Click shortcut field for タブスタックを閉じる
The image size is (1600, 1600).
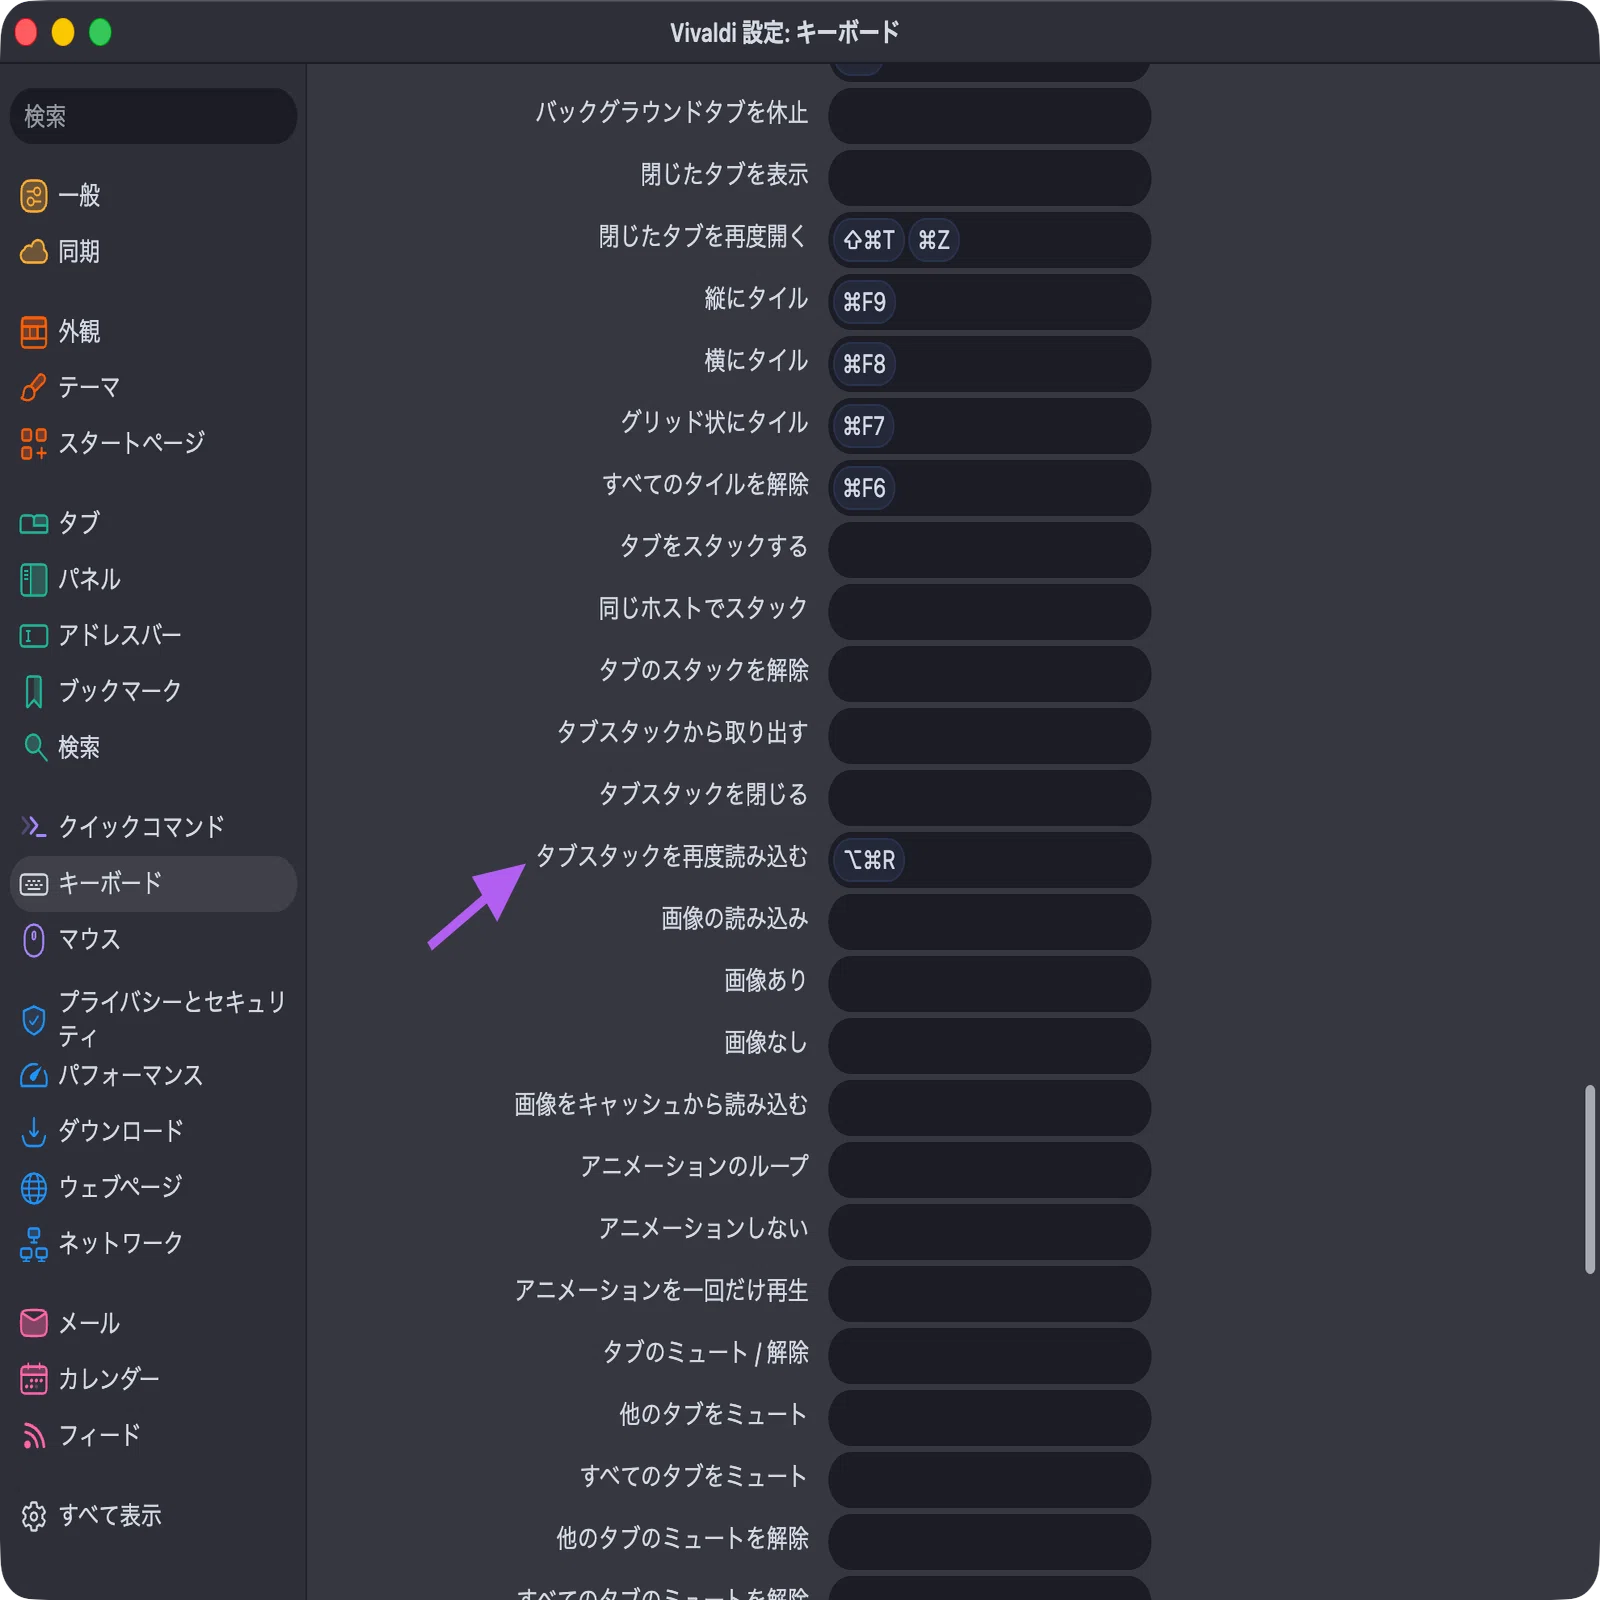pyautogui.click(x=989, y=798)
